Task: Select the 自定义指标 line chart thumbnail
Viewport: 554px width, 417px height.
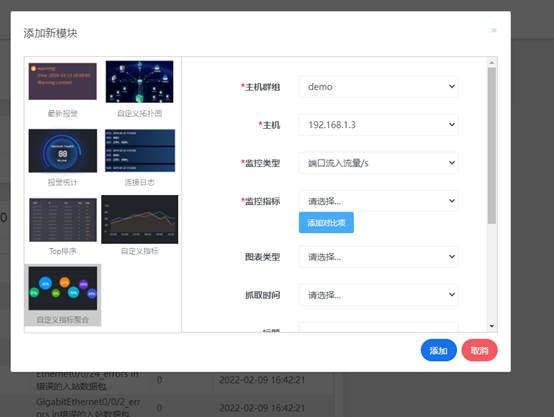Action: [x=140, y=219]
